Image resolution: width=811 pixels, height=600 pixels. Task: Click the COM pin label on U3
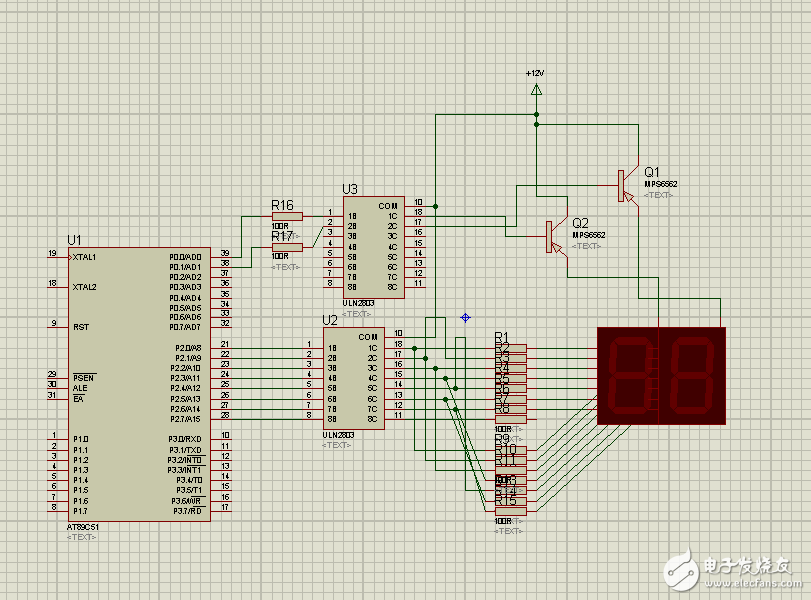point(387,205)
